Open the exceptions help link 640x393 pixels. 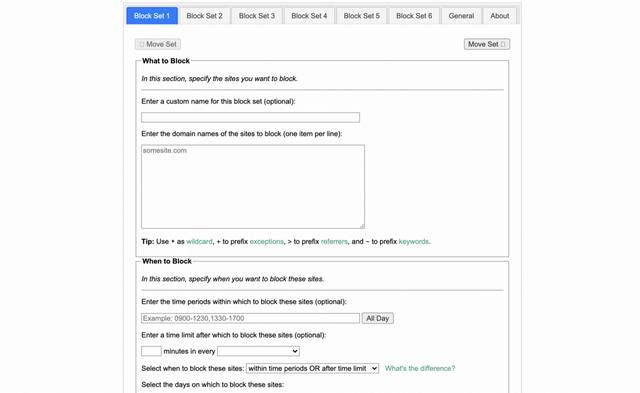(x=267, y=242)
